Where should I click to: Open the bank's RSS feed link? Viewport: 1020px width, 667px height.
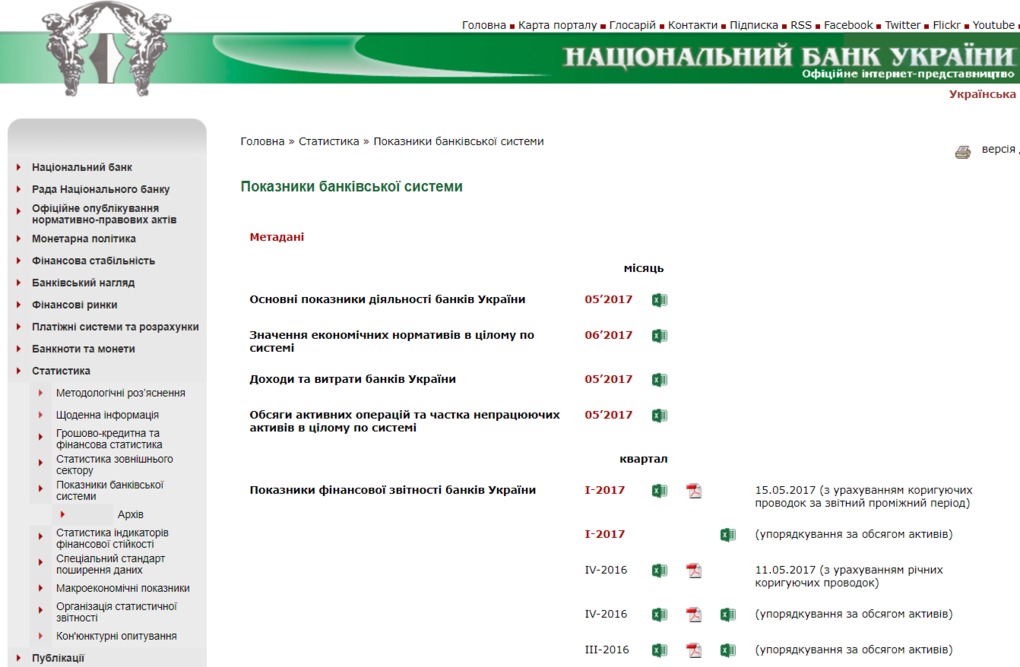[799, 24]
